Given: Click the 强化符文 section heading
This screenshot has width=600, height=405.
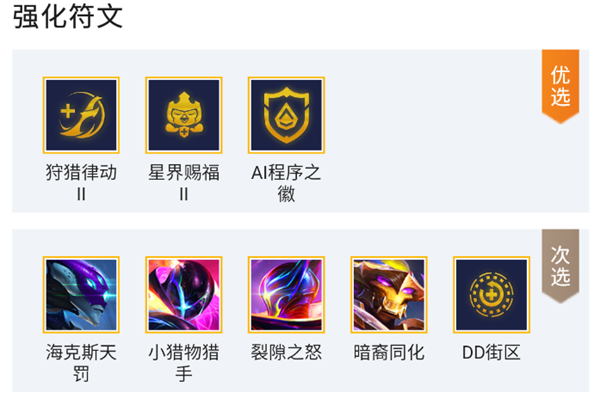Looking at the screenshot, I should pos(68,17).
